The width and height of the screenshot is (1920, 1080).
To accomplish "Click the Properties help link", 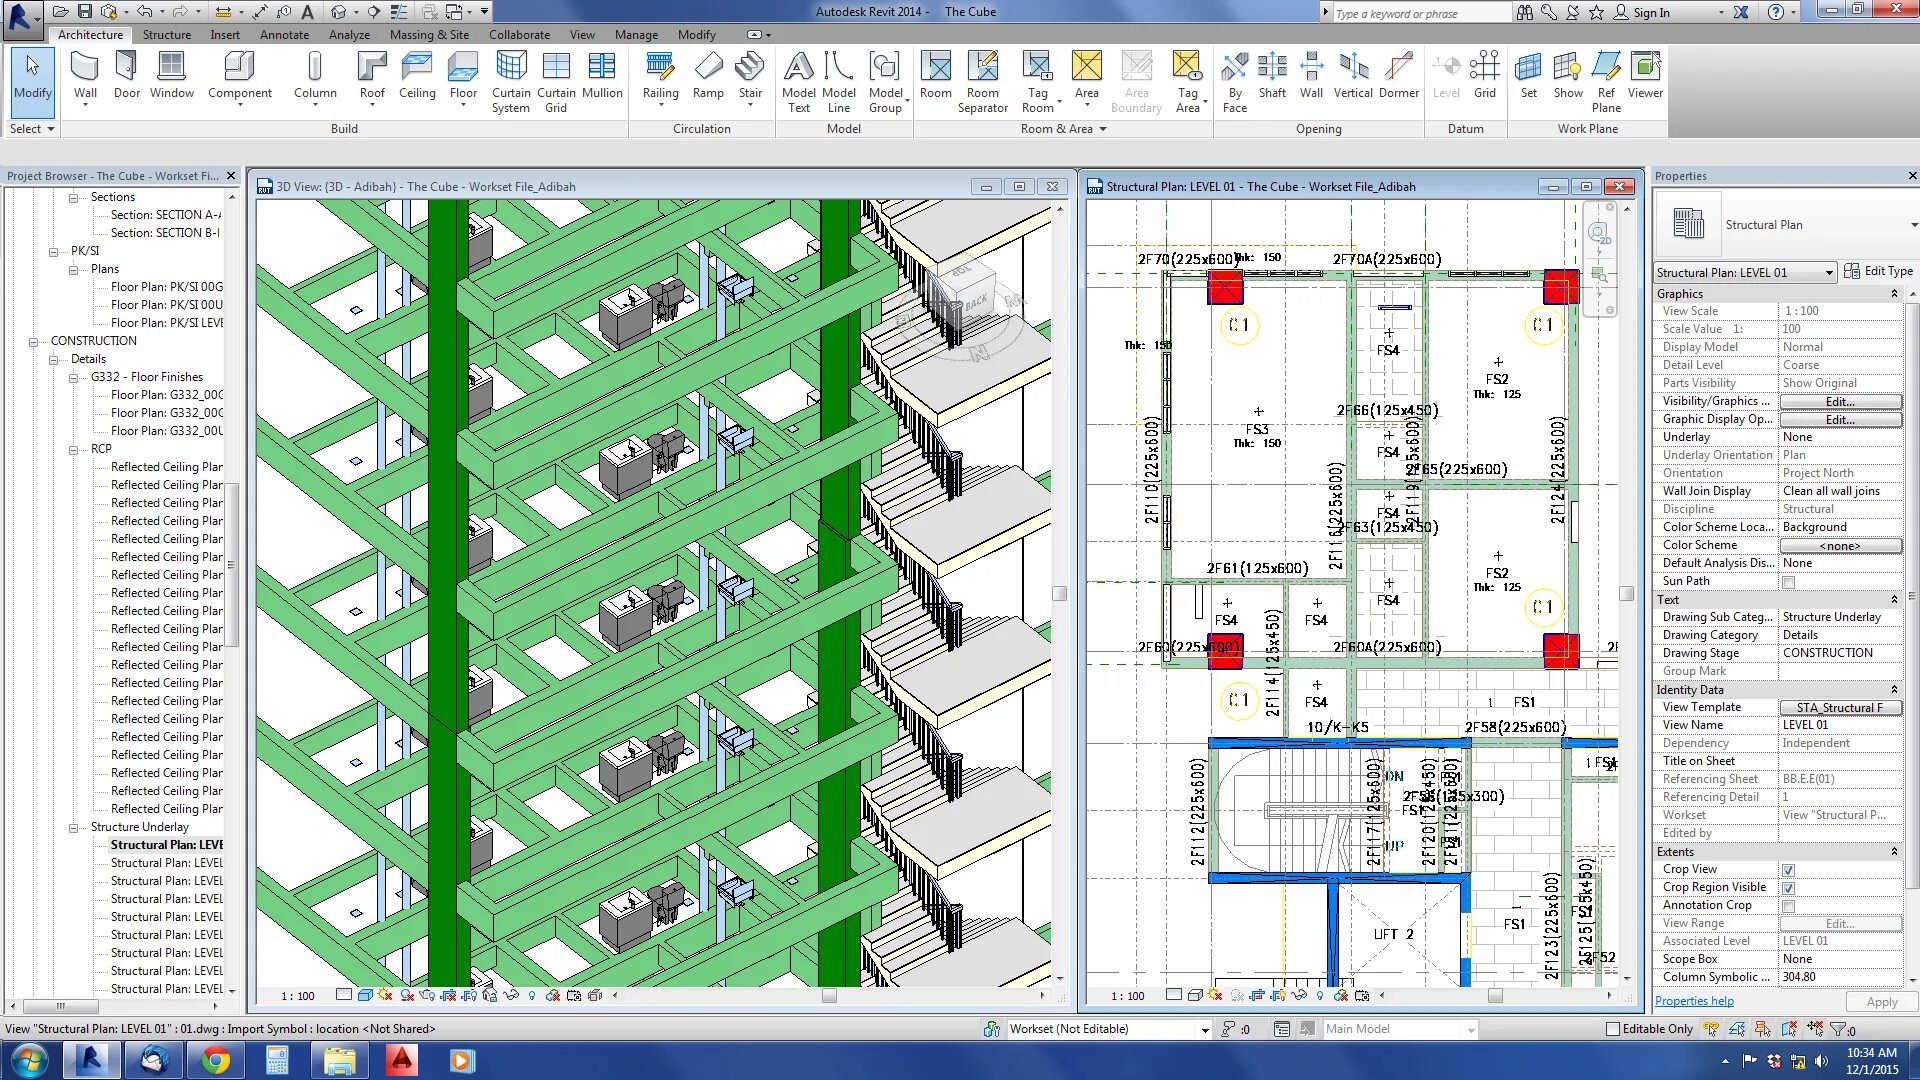I will [1694, 1001].
